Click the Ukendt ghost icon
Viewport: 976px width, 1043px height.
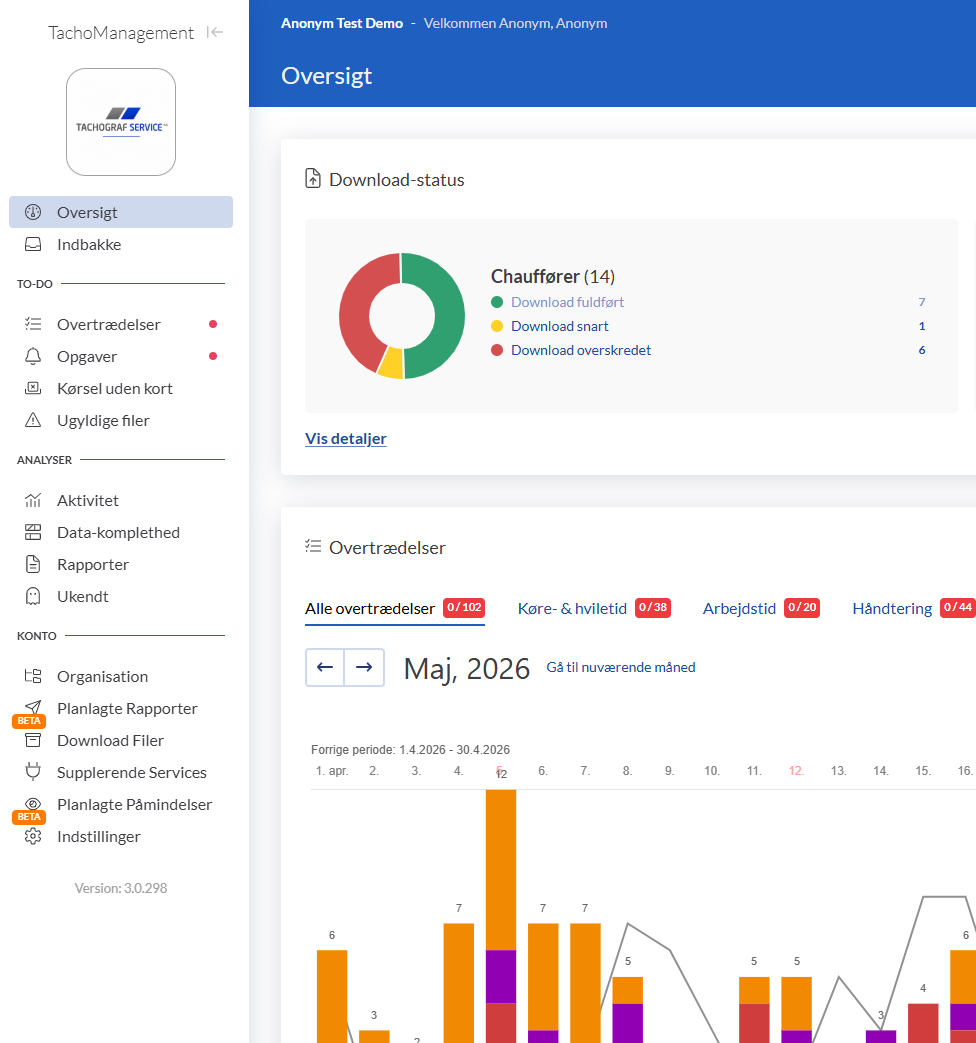33,596
